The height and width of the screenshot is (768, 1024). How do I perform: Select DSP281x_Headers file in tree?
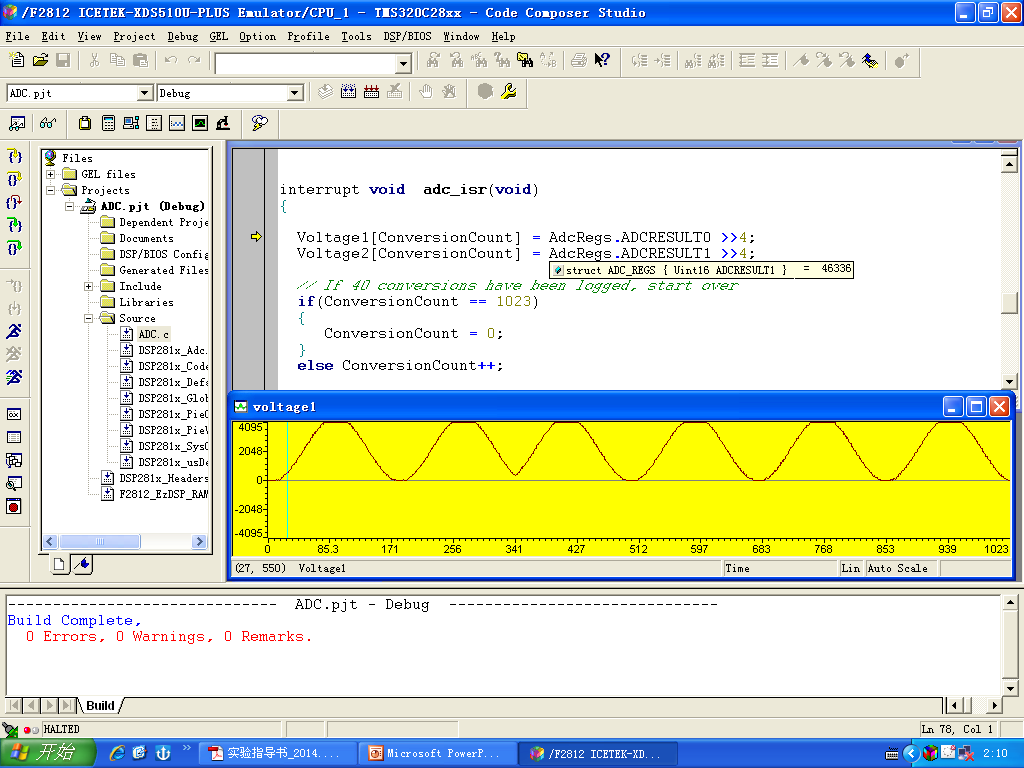(x=163, y=478)
